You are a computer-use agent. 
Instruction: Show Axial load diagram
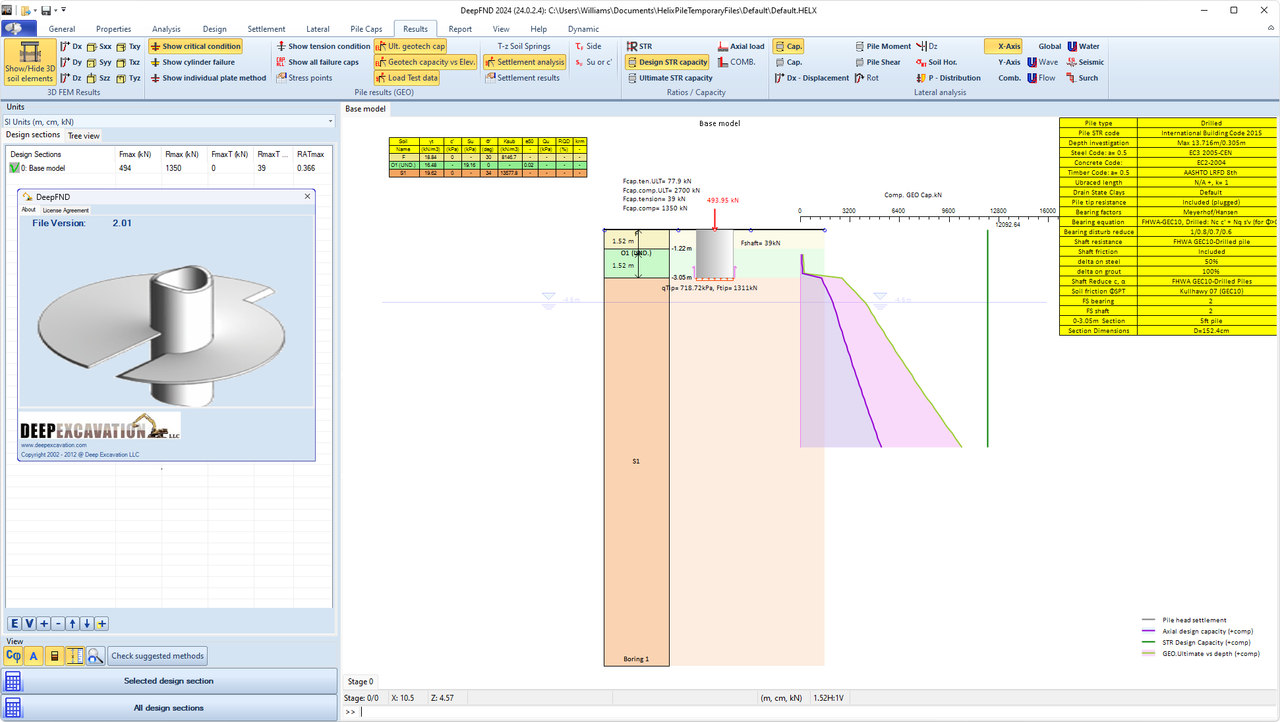coord(741,46)
